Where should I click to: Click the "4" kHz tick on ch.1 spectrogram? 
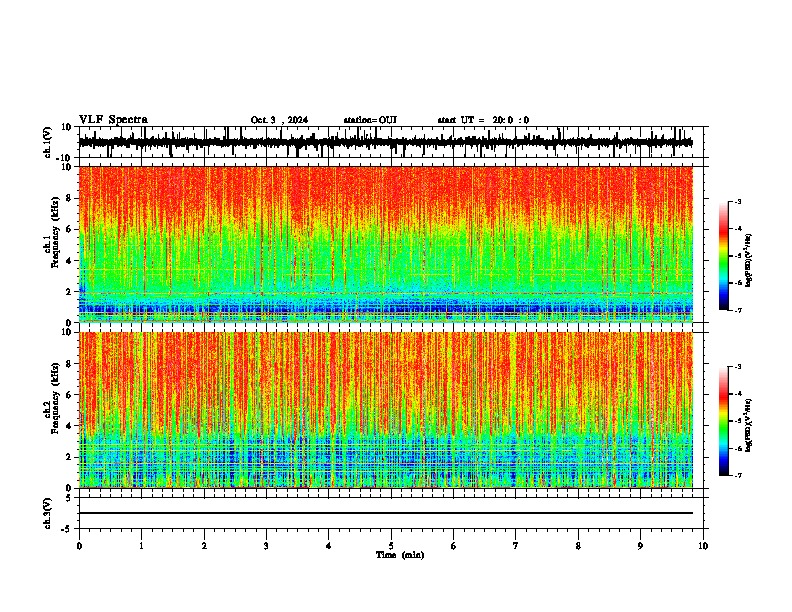(x=70, y=261)
